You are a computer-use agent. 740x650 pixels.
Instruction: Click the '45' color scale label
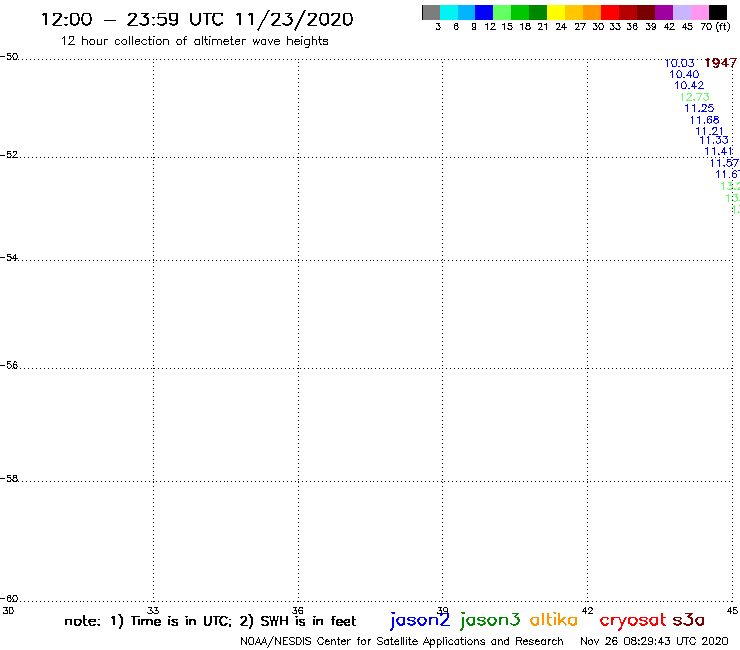tap(687, 27)
